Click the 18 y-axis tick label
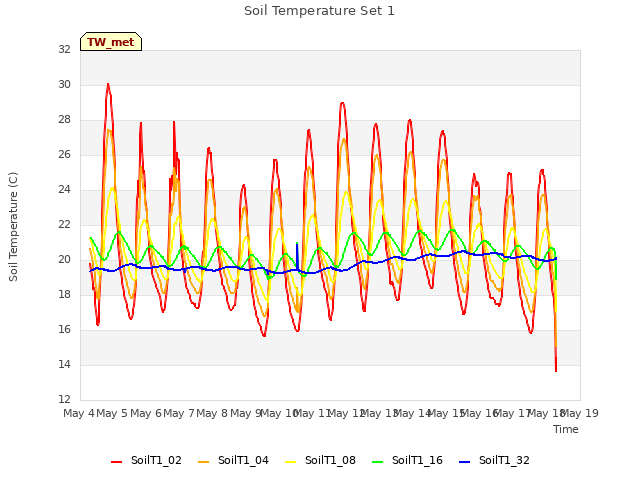 [64, 294]
